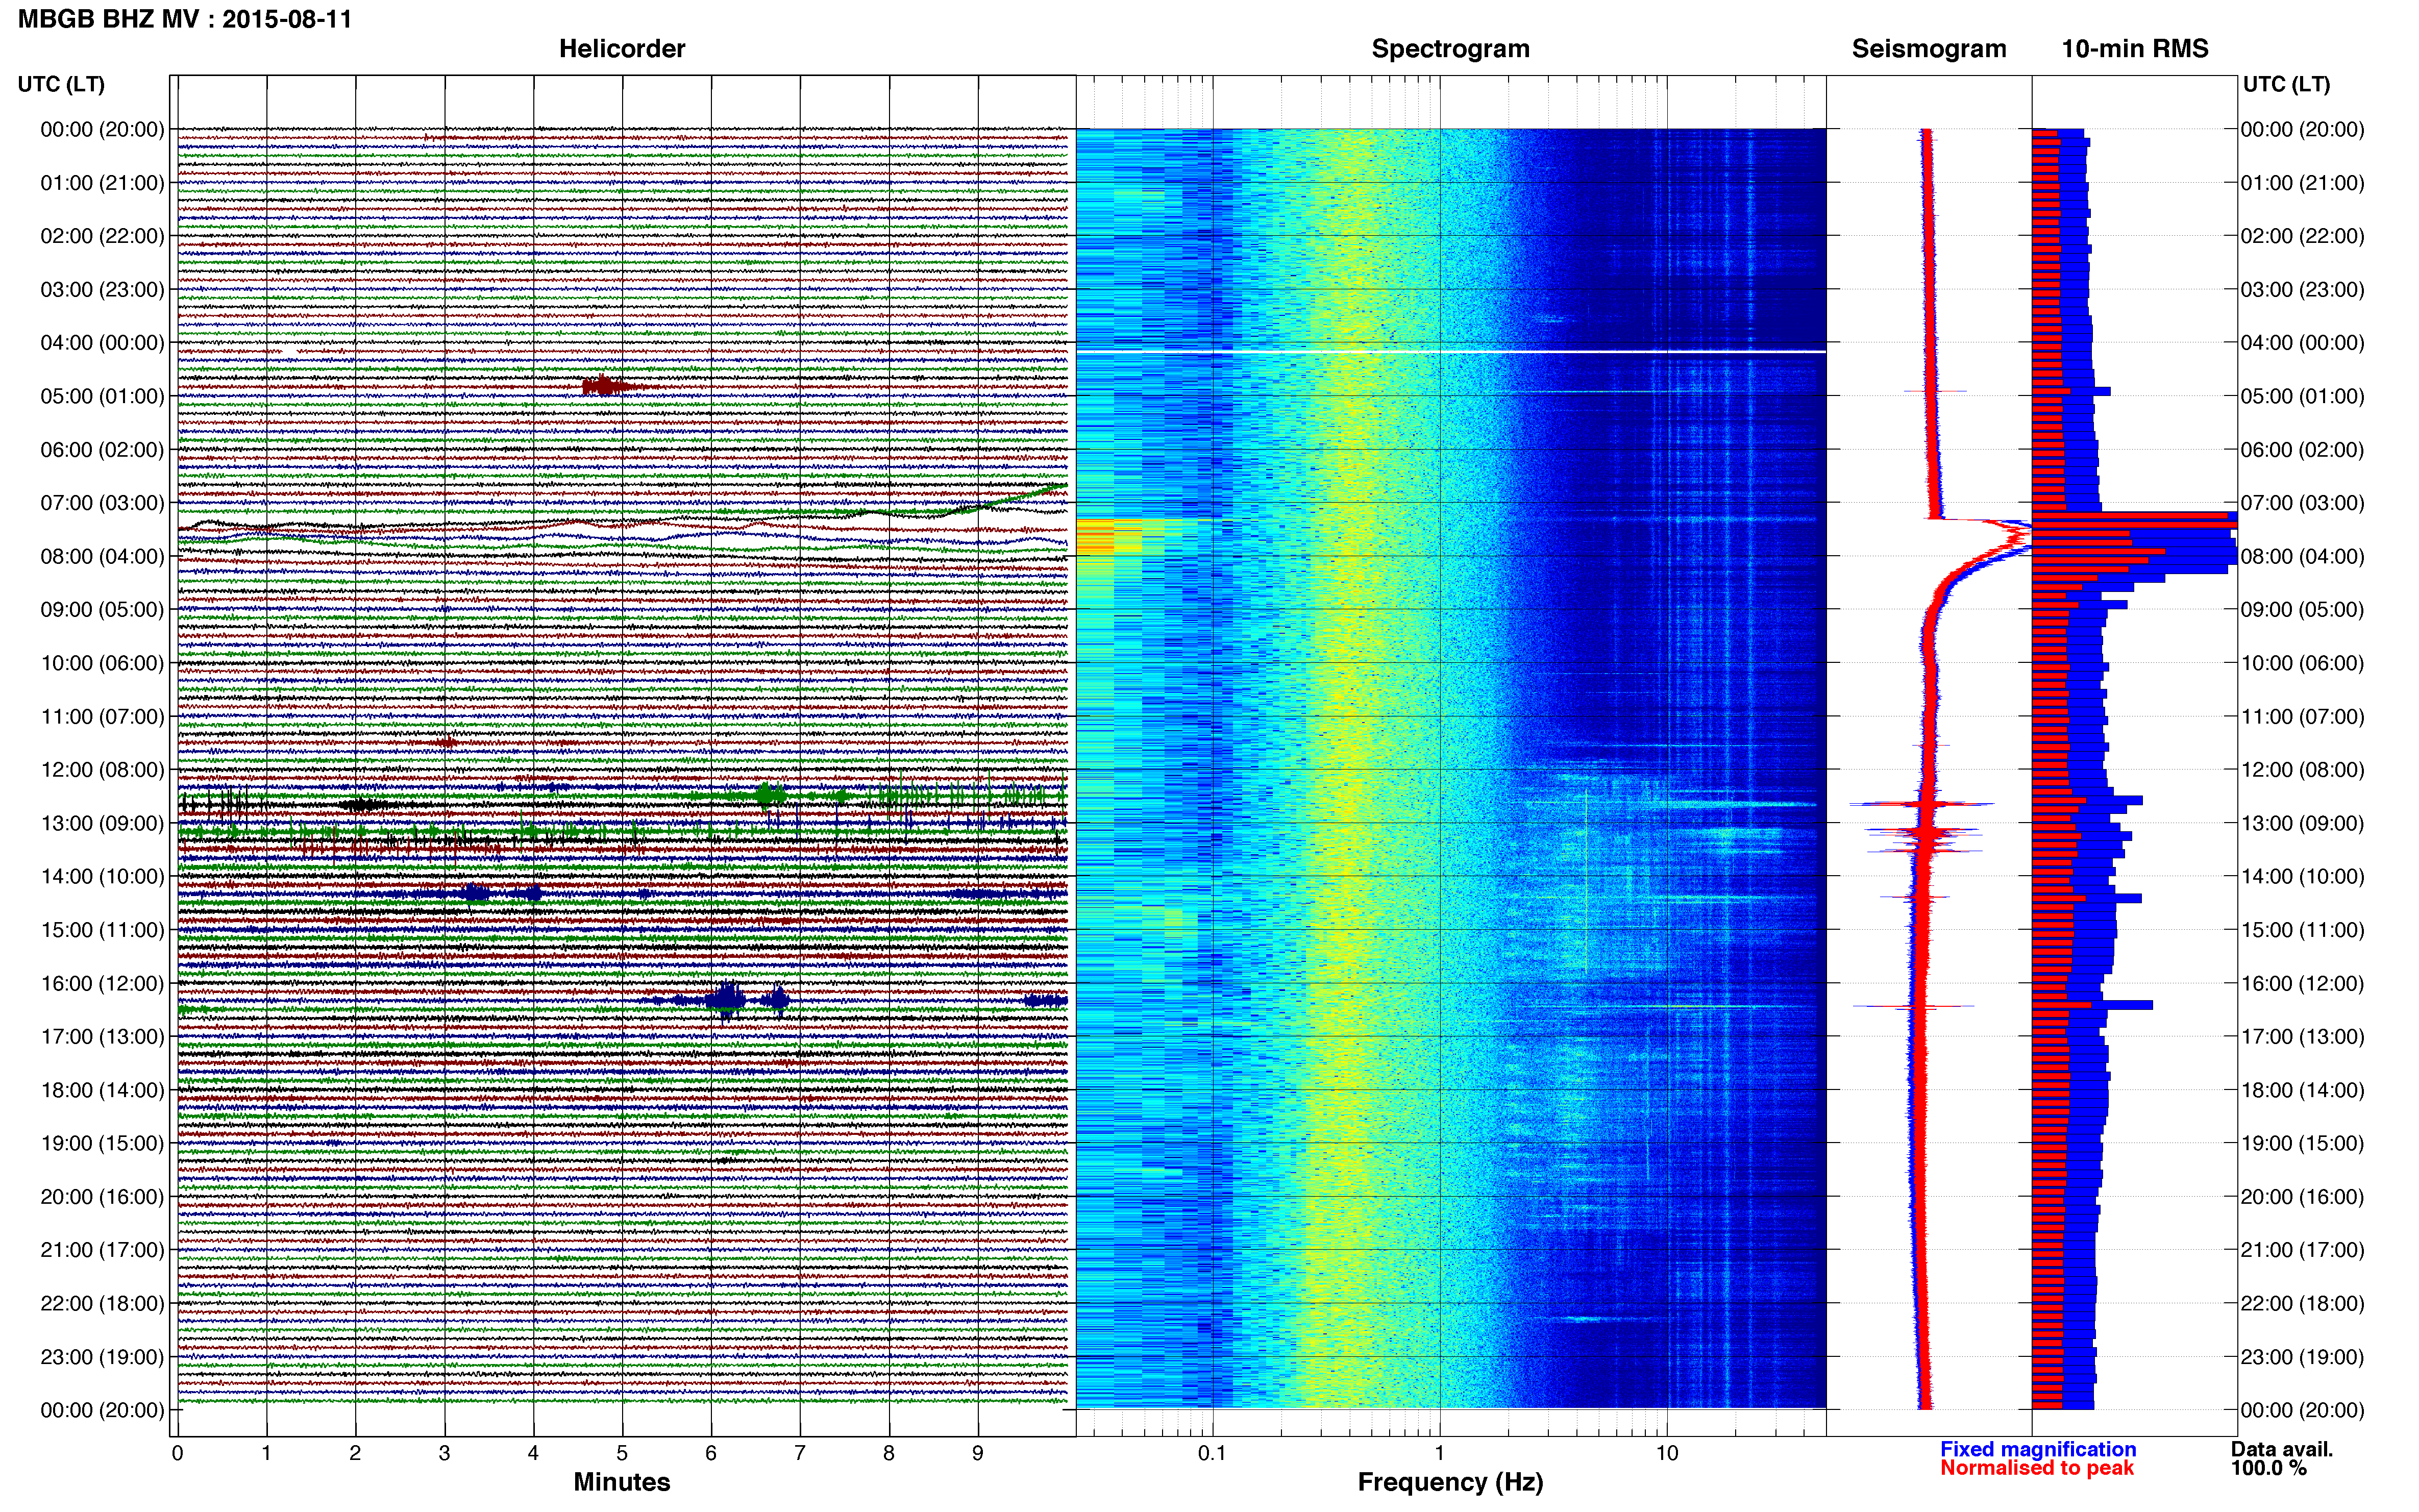Select the Normalised to peak legend text

pos(2037,1468)
